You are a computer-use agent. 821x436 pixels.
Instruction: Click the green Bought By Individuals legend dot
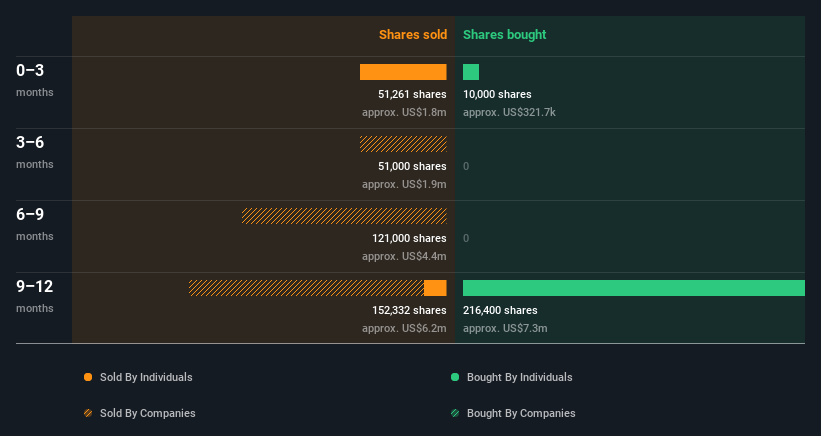(455, 377)
